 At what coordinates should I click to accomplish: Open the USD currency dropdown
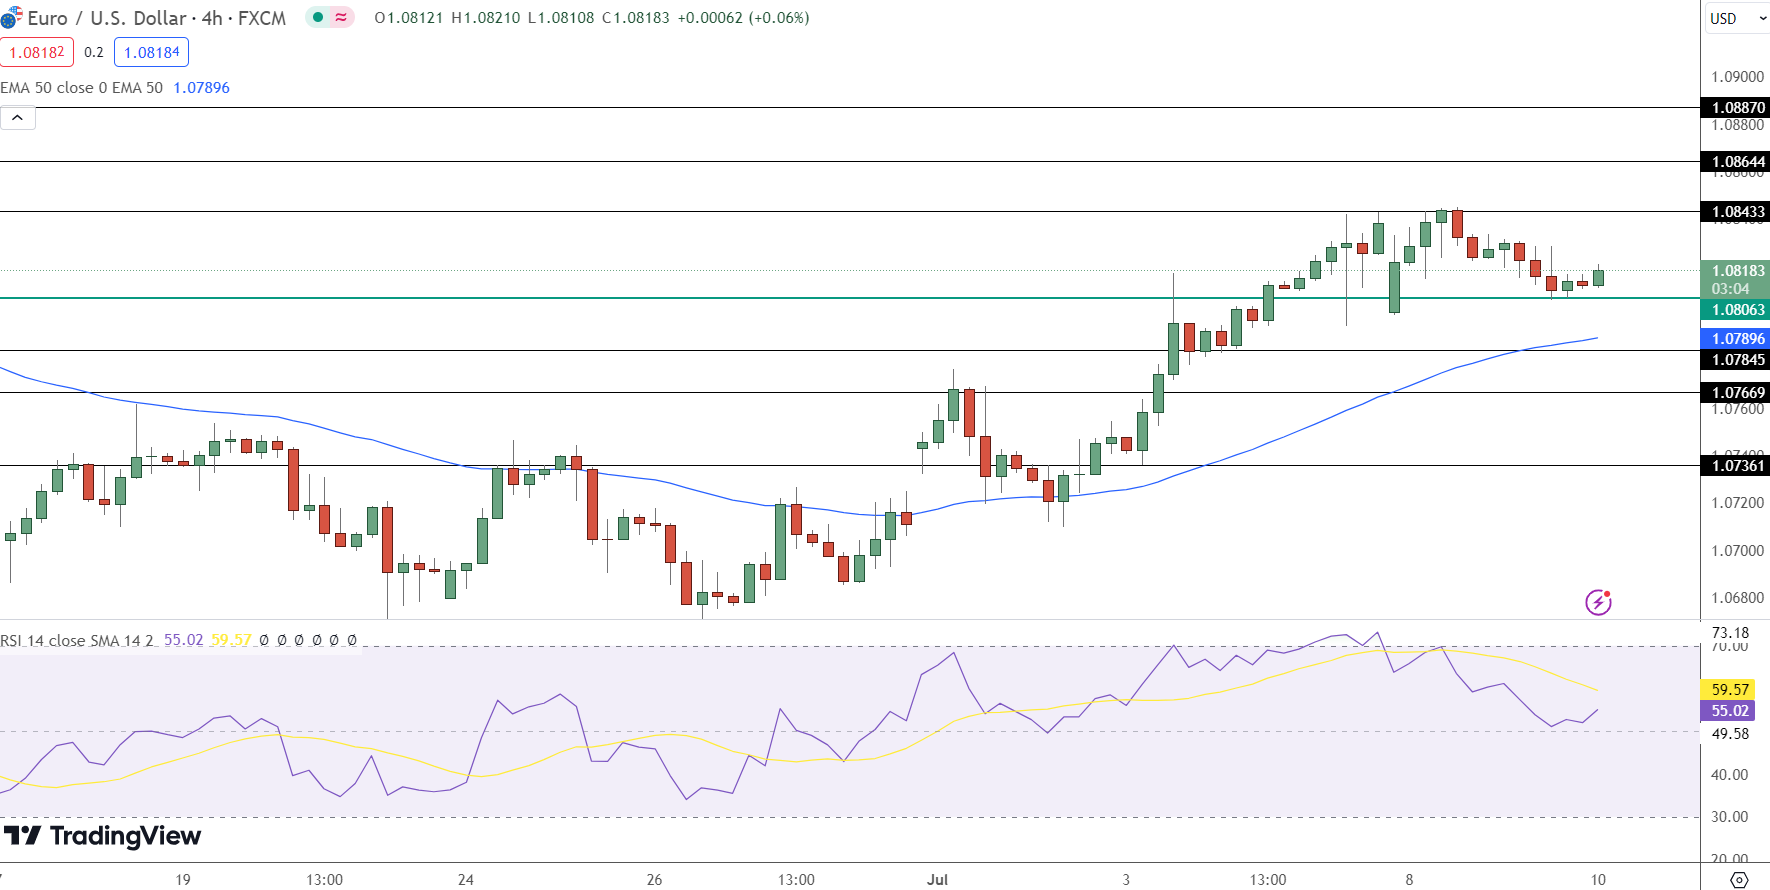coord(1735,18)
